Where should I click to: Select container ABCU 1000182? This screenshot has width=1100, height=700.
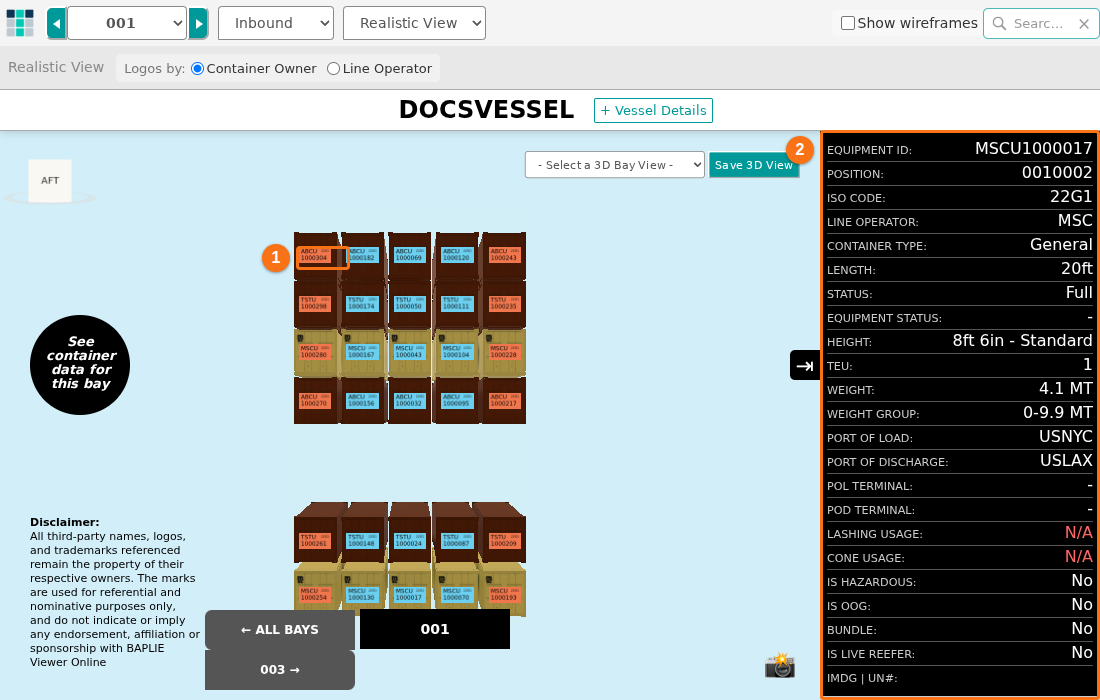click(x=362, y=255)
